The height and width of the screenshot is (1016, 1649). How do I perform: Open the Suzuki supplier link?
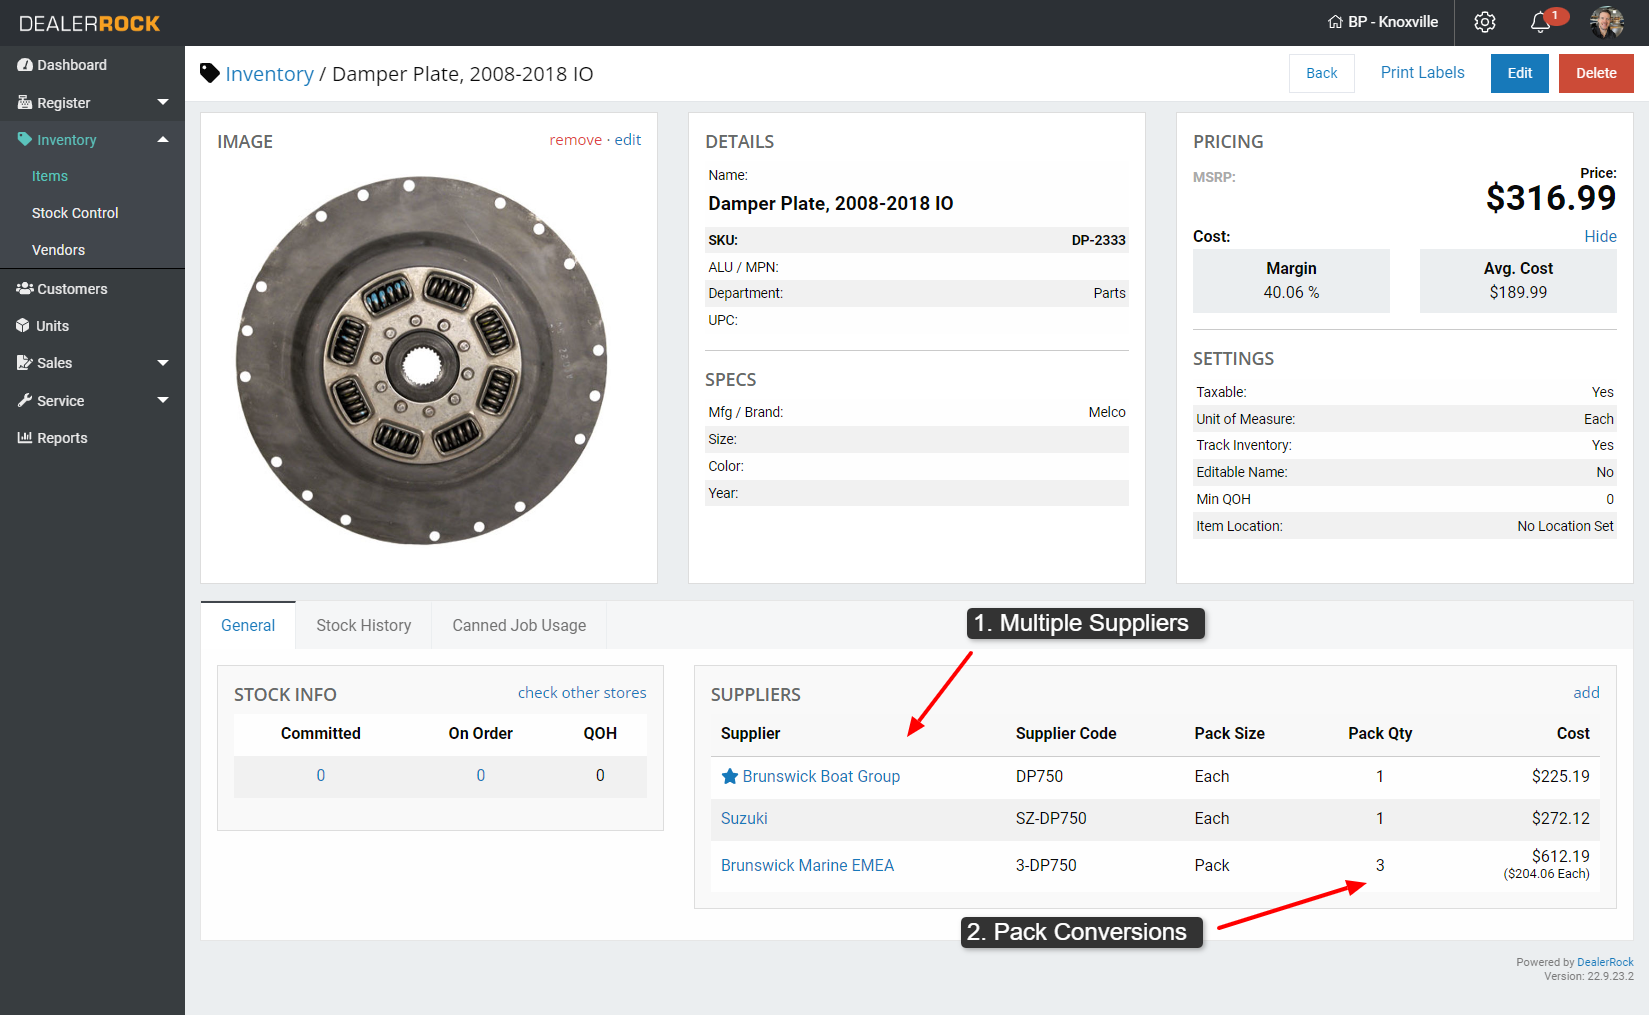[744, 818]
